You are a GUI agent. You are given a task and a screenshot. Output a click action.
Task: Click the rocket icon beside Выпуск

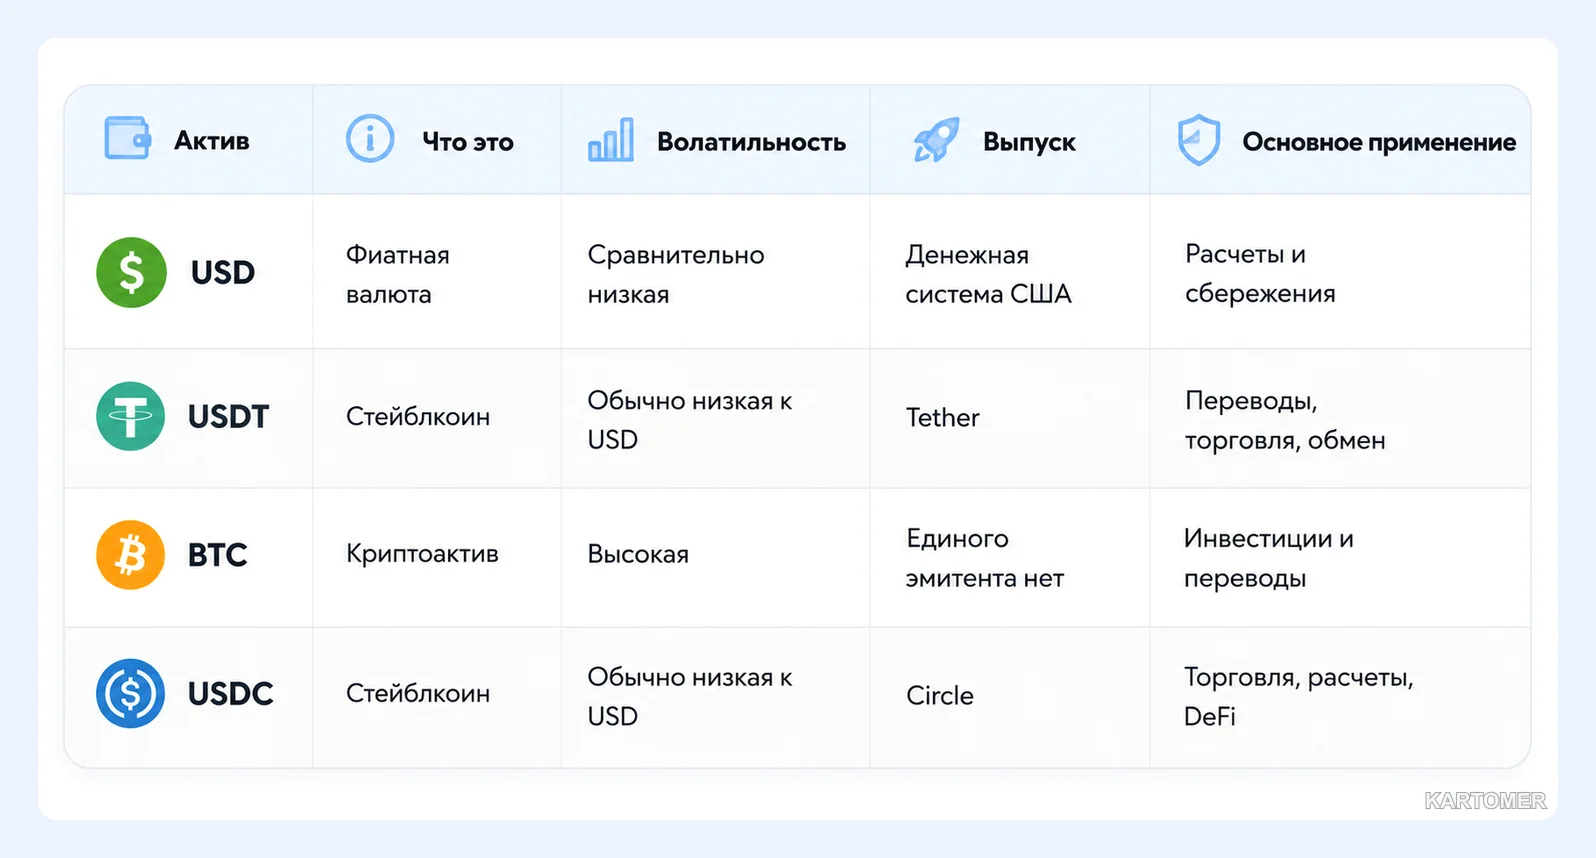[936, 140]
